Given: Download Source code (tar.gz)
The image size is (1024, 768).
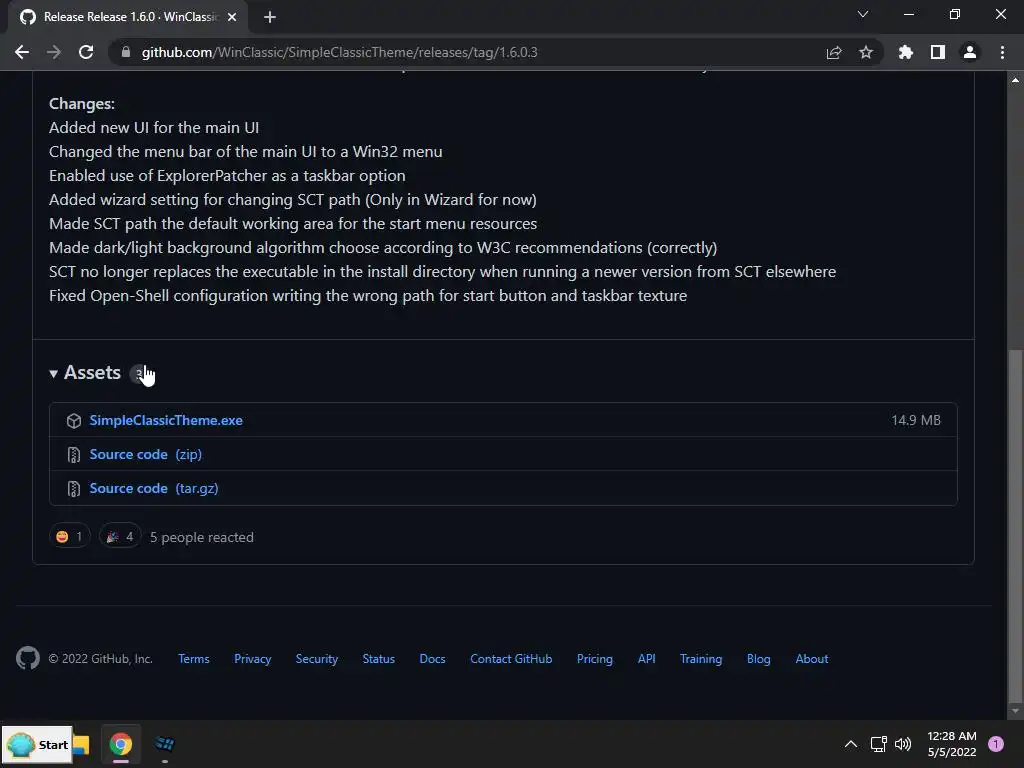Looking at the screenshot, I should click(x=154, y=488).
